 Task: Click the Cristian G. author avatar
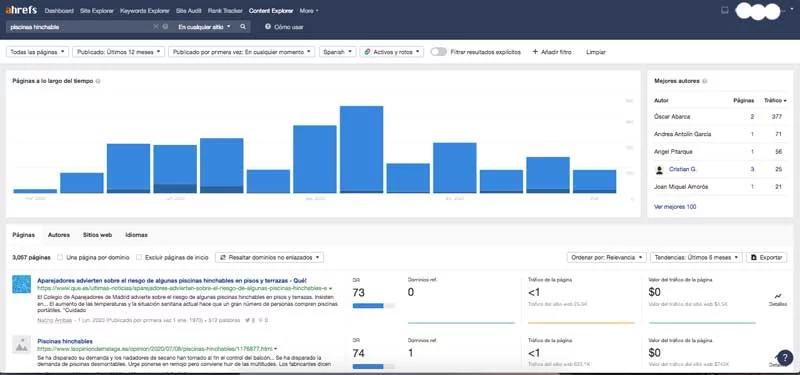click(x=659, y=169)
